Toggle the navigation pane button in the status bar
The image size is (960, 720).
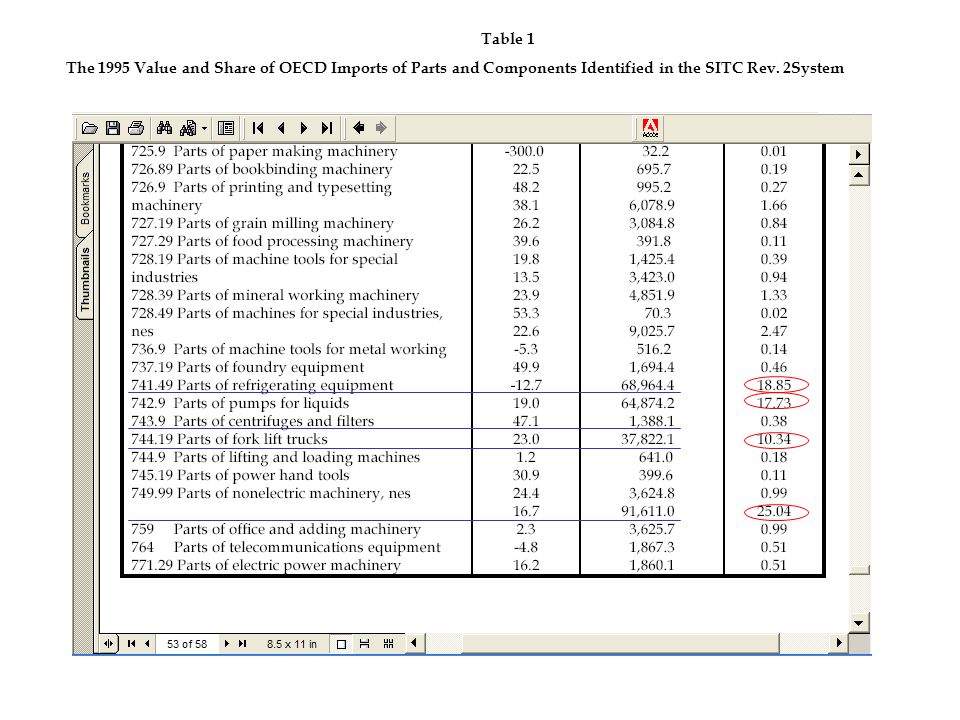click(109, 643)
